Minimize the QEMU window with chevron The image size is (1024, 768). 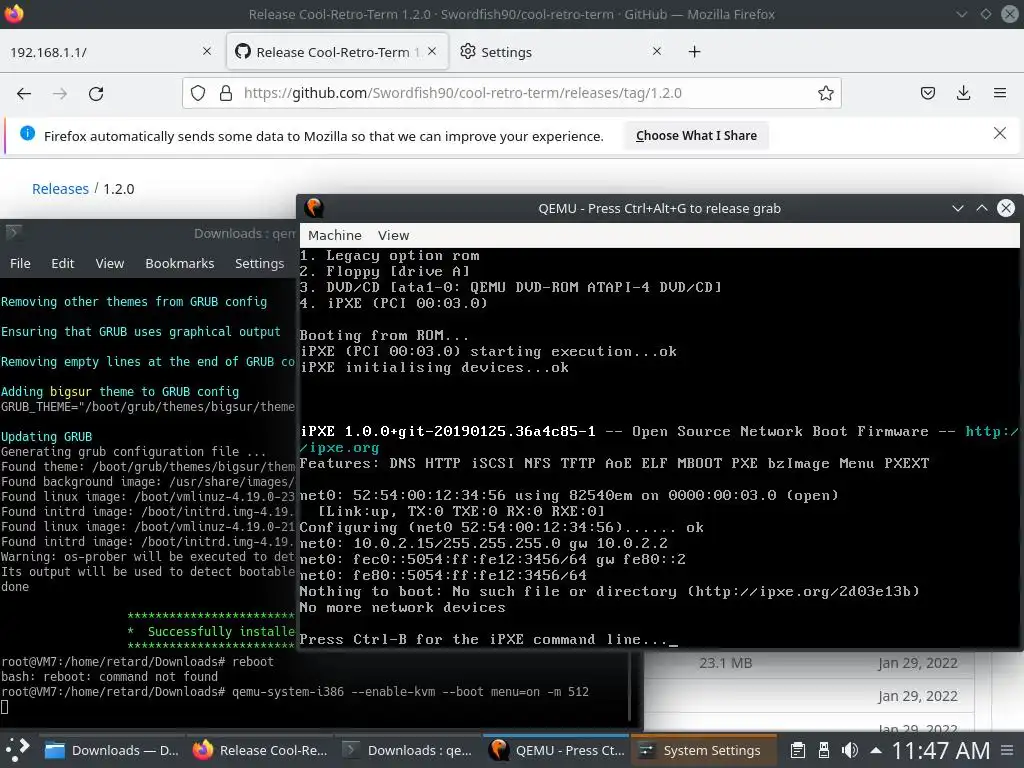pos(957,208)
